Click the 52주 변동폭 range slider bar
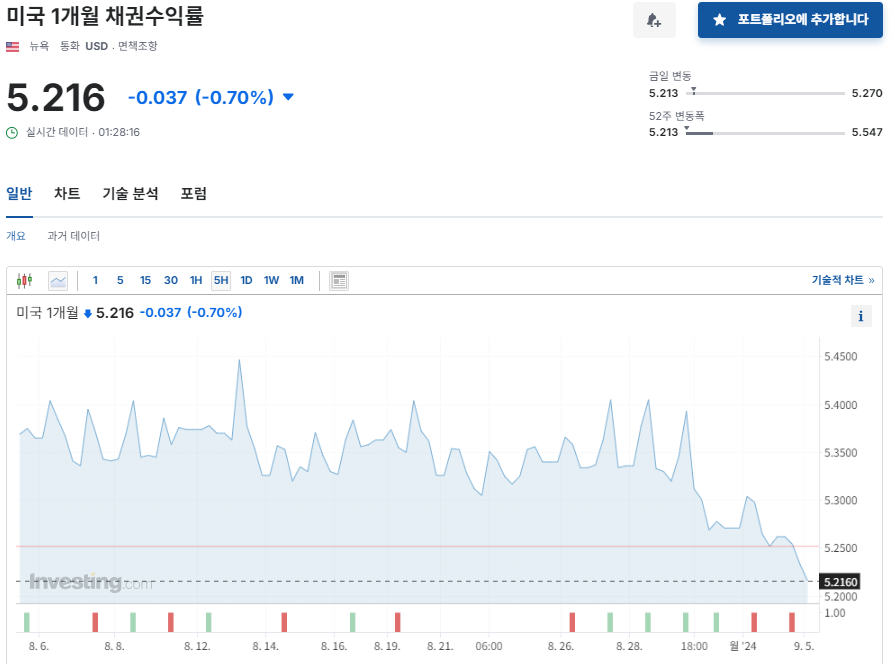The height and width of the screenshot is (664, 895). tap(766, 132)
